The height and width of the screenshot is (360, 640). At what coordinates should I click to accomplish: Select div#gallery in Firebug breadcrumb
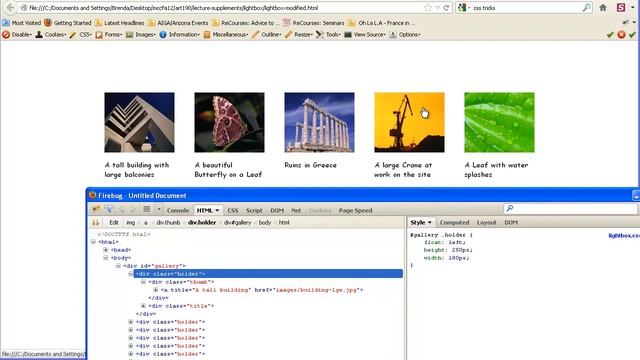coord(238,222)
